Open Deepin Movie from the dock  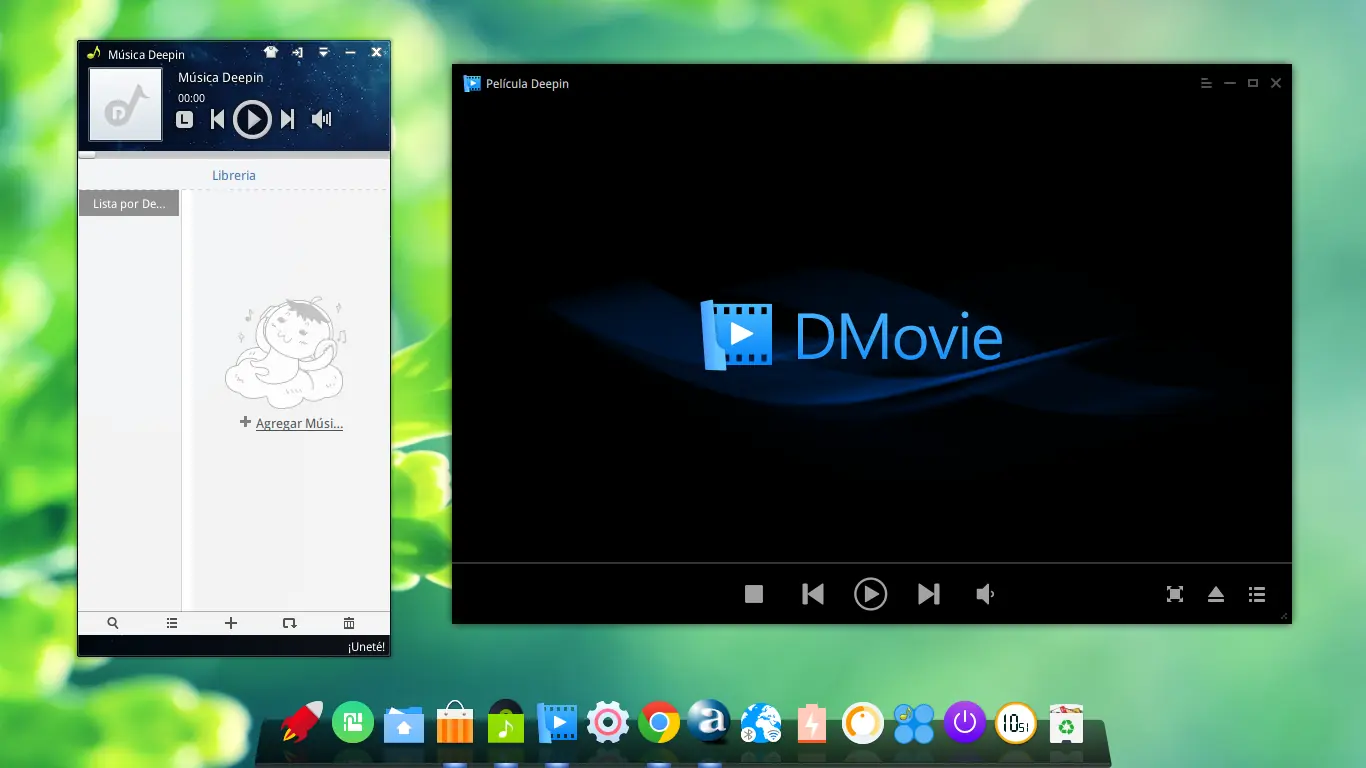pos(557,722)
